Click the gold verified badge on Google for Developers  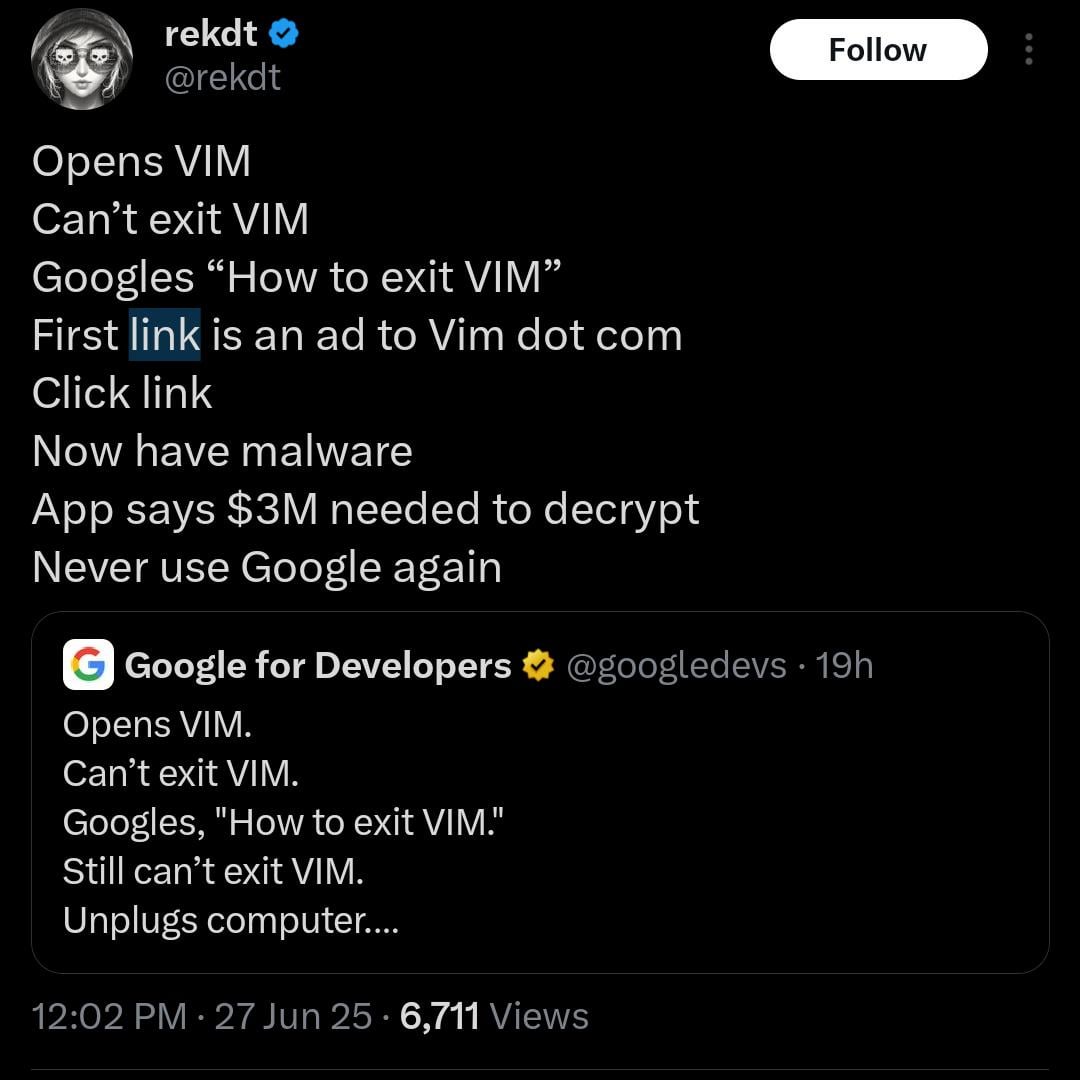[538, 665]
